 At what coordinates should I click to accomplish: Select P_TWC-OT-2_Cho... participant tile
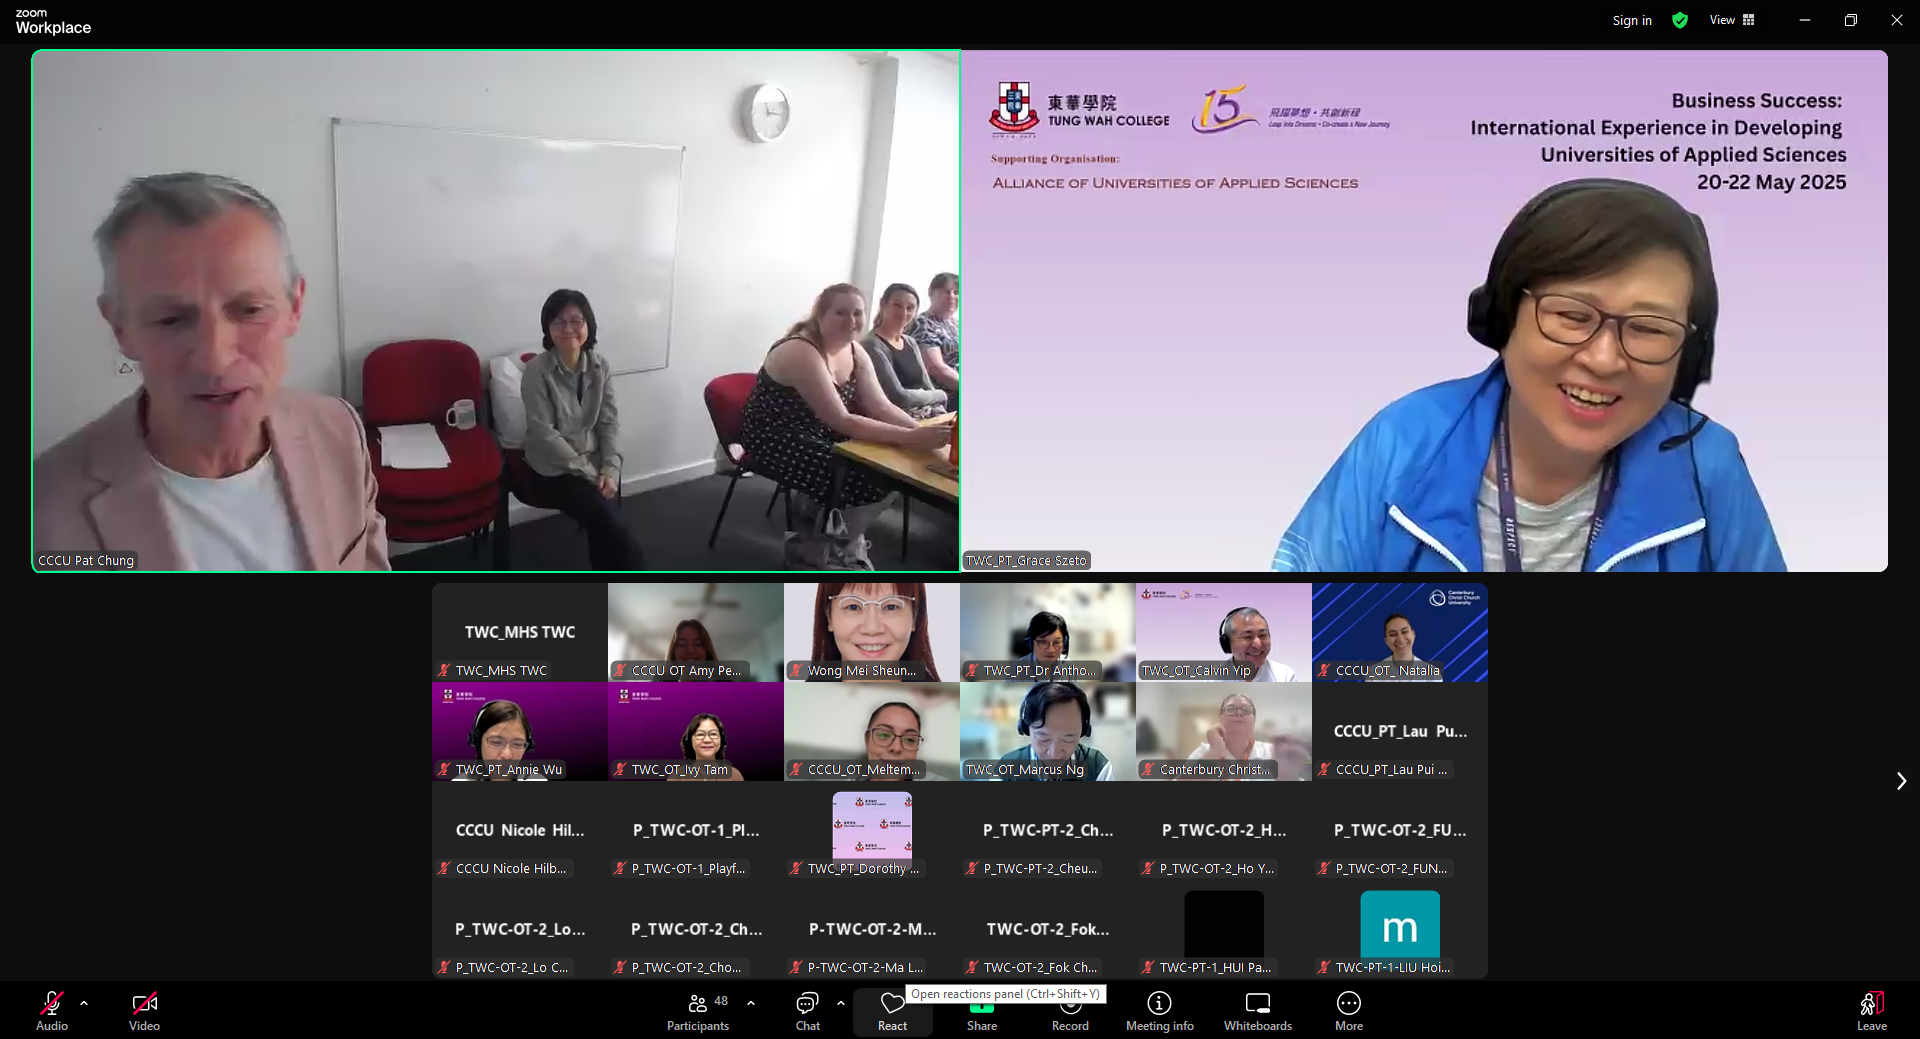[696, 929]
